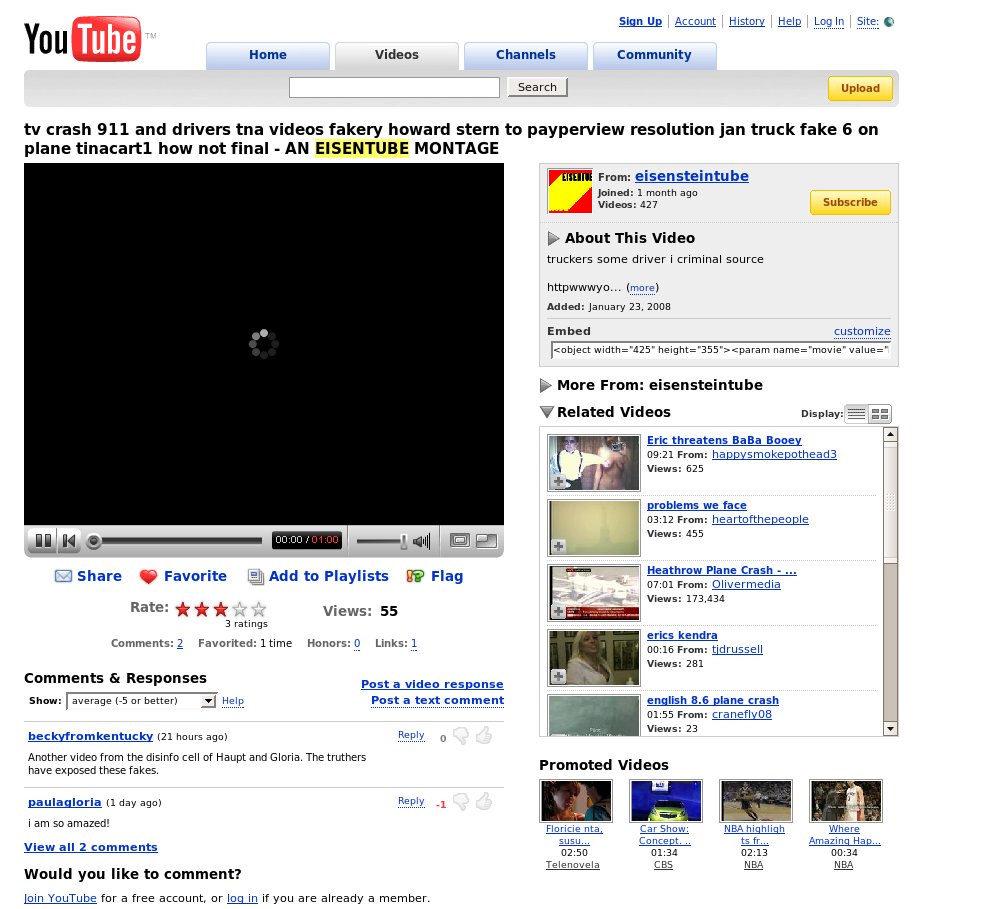
Task: Pause the video with the pause button
Action: tap(43, 541)
